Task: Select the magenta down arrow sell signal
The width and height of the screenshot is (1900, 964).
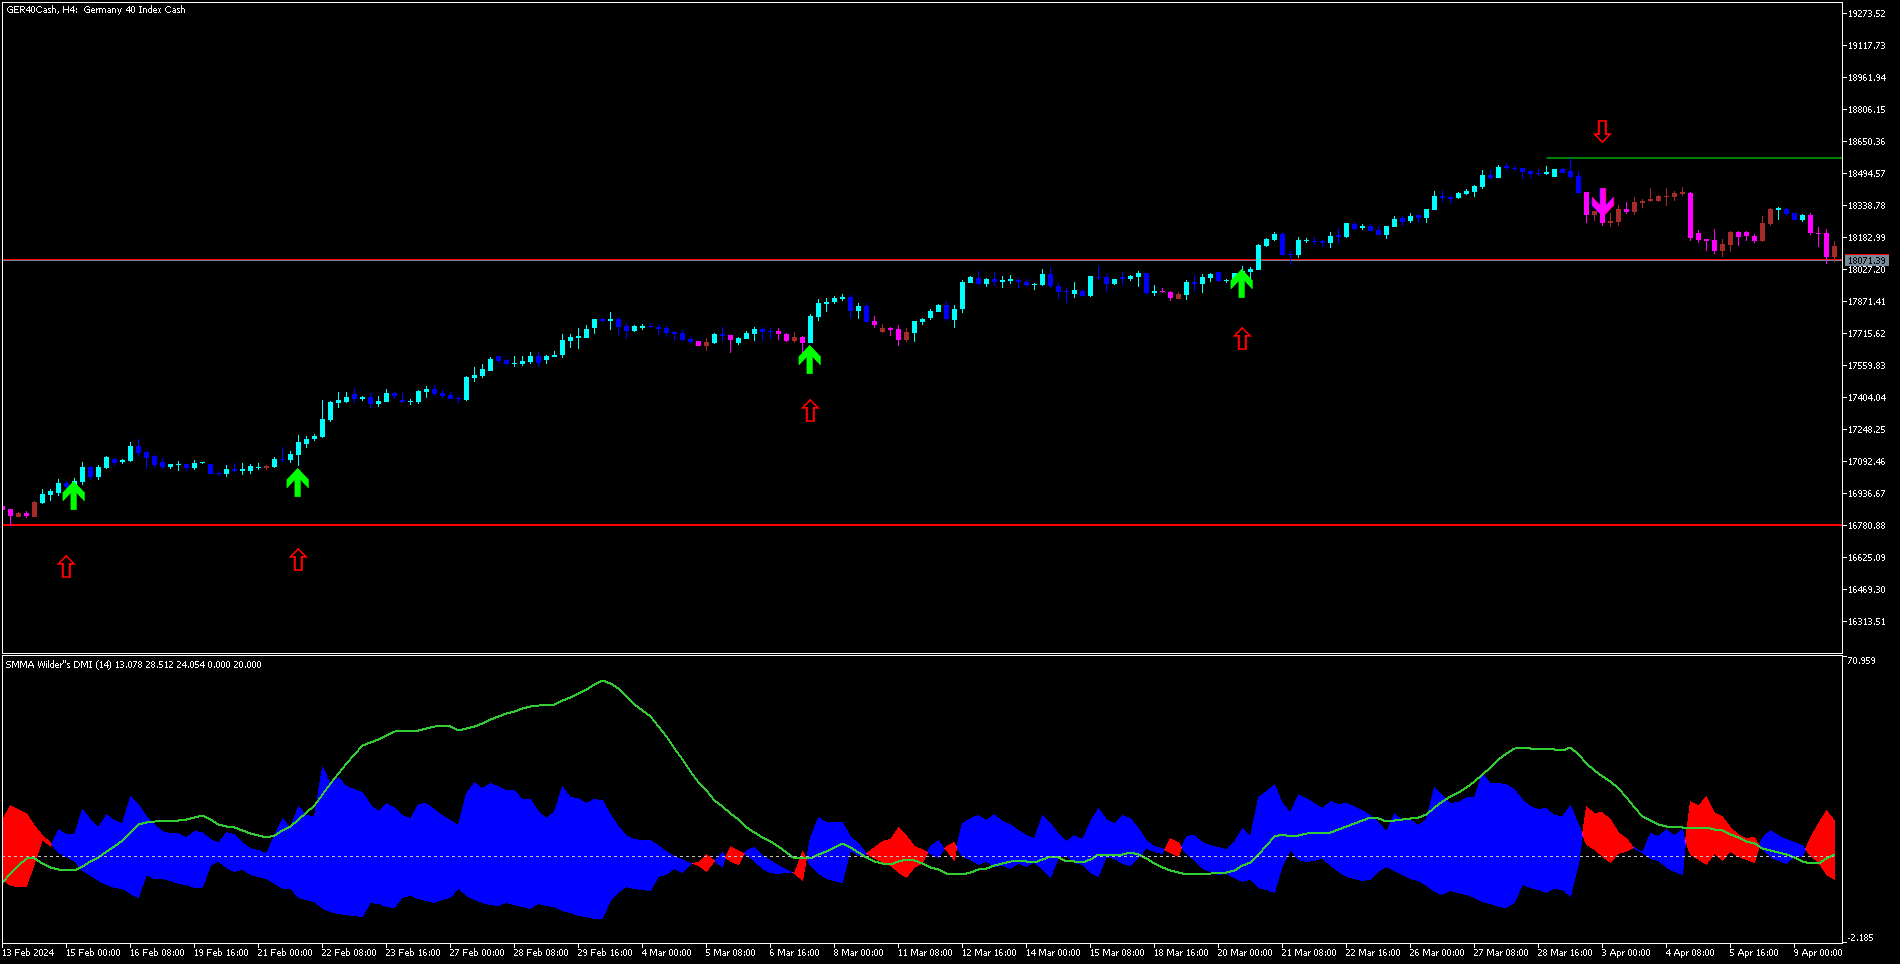Action: pos(1602,204)
